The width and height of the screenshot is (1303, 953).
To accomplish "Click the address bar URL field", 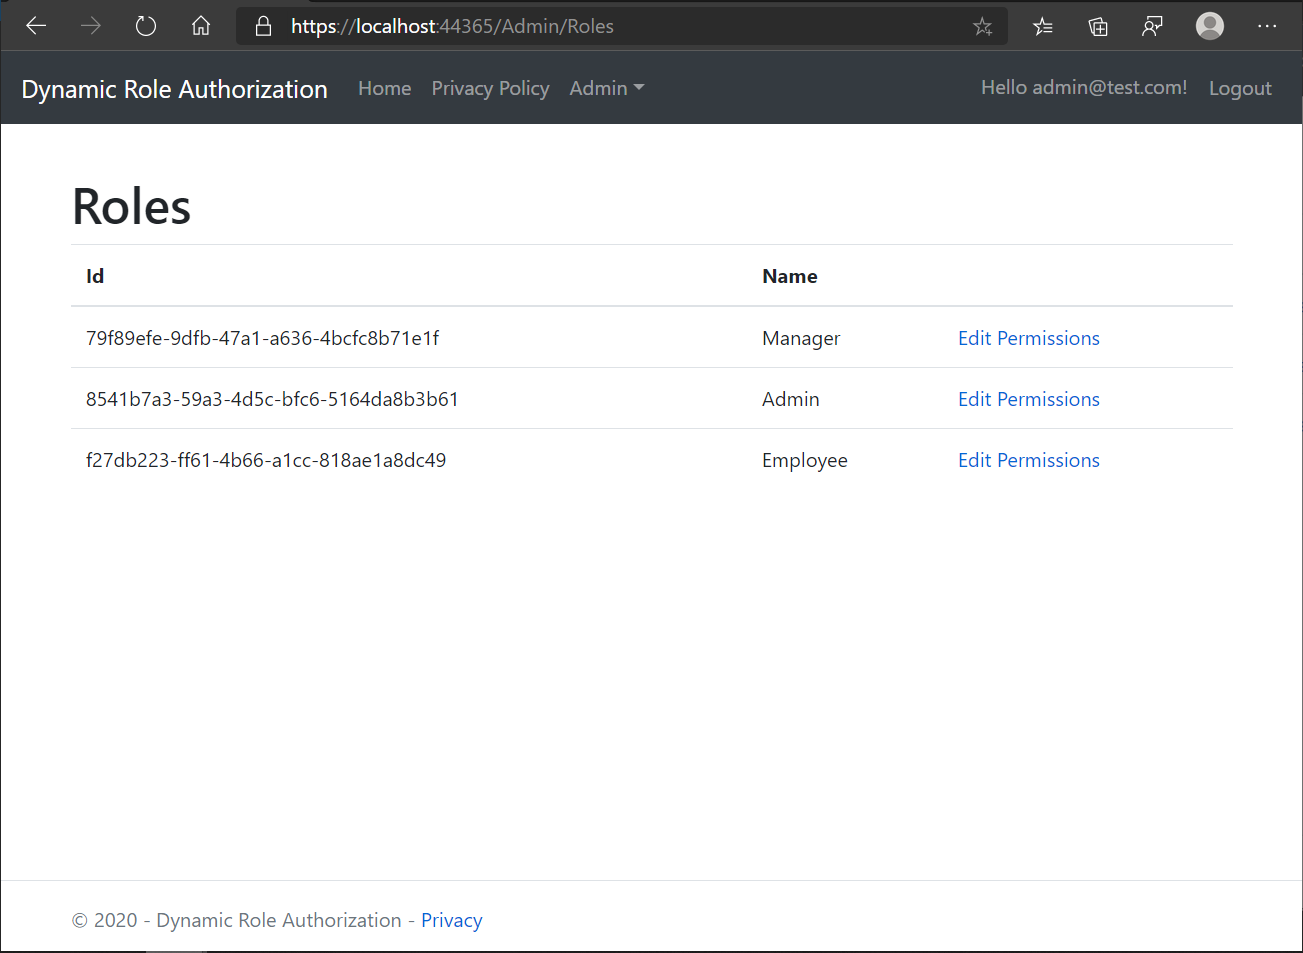I will 620,26.
